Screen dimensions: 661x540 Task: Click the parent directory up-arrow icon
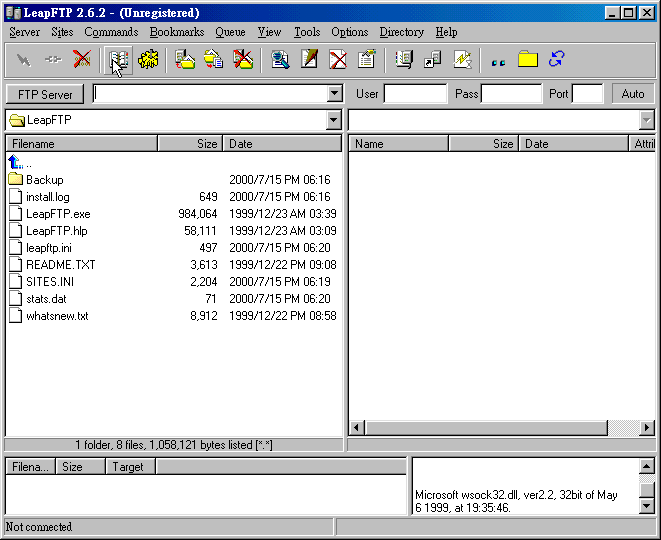[15, 162]
